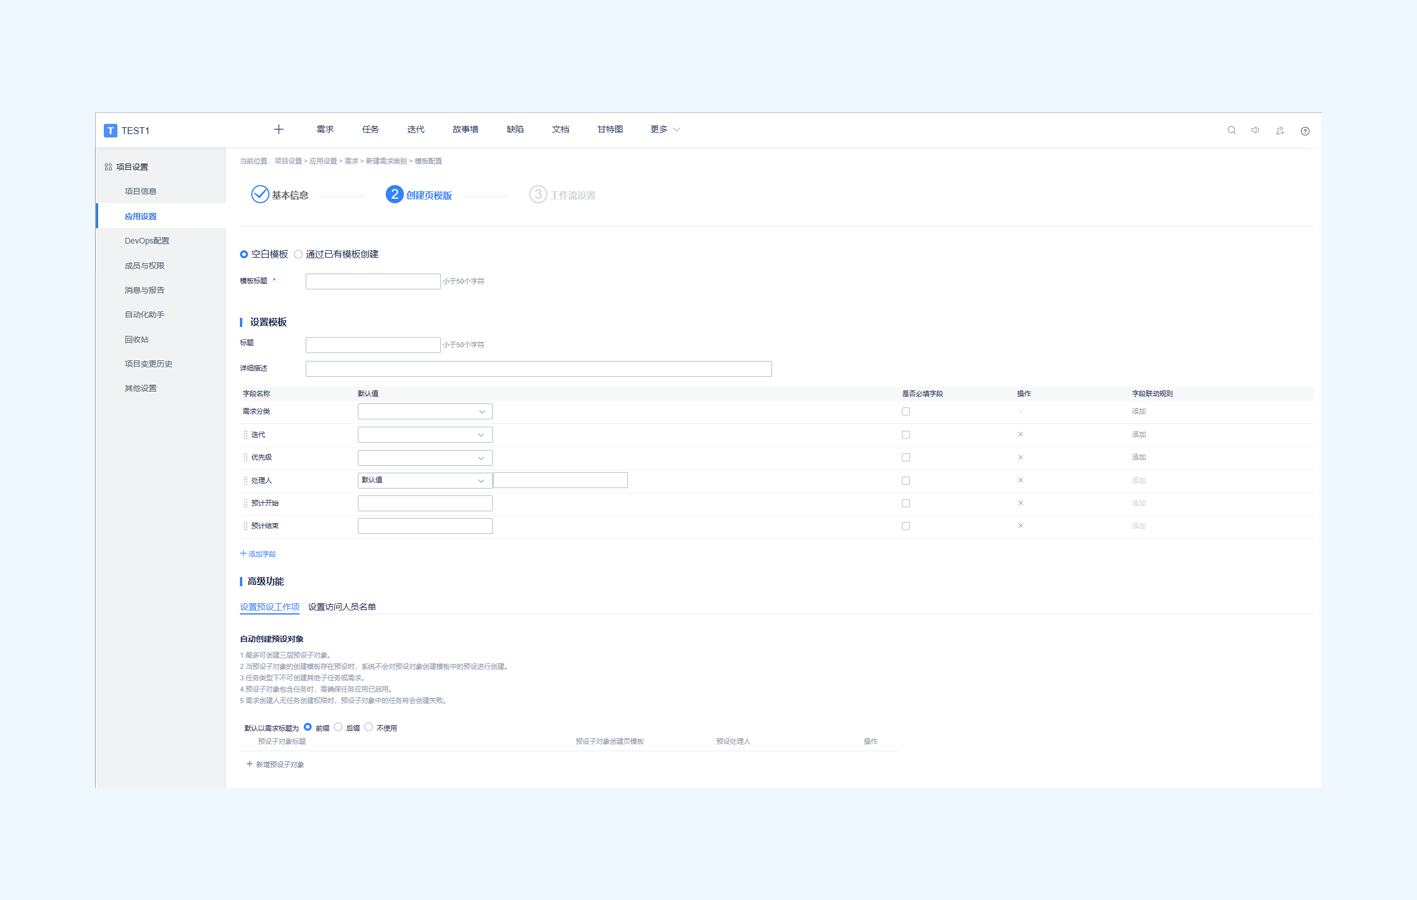This screenshot has height=900, width=1417.
Task: Grab the drag handle of 迭代 row
Action: [x=245, y=435]
